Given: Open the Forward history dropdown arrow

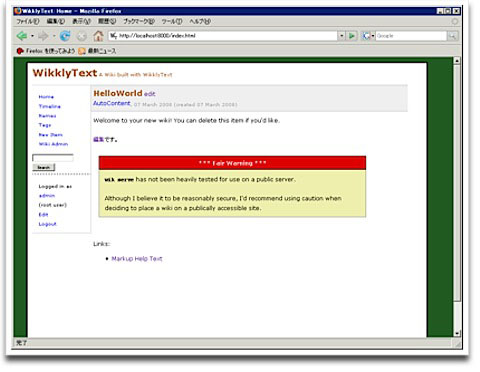Looking at the screenshot, I should tap(54, 36).
